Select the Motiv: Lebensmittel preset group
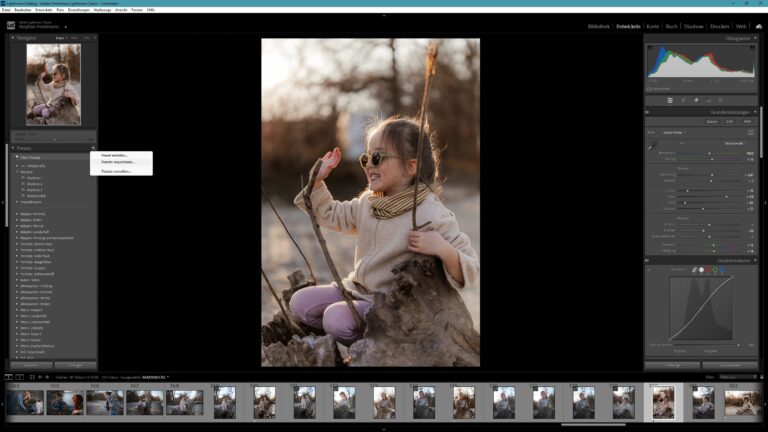768x432 pixels. (35, 322)
